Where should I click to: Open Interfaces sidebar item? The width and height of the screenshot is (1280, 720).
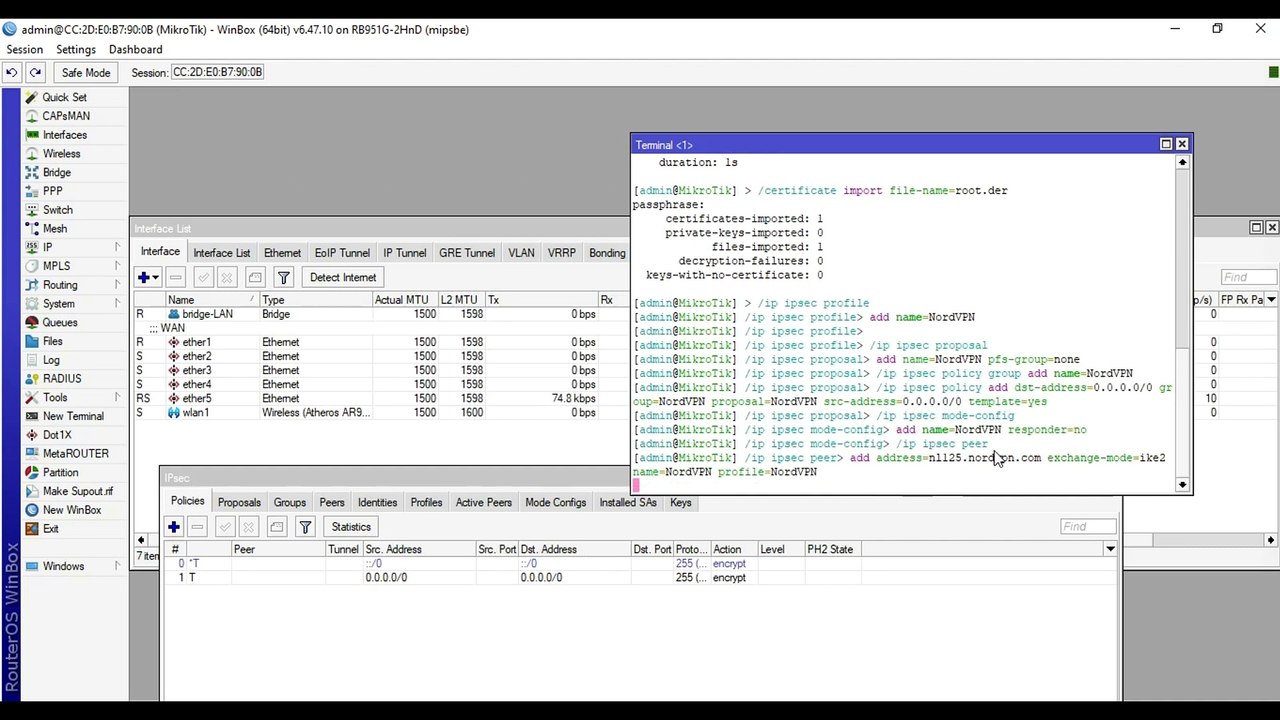(64, 135)
